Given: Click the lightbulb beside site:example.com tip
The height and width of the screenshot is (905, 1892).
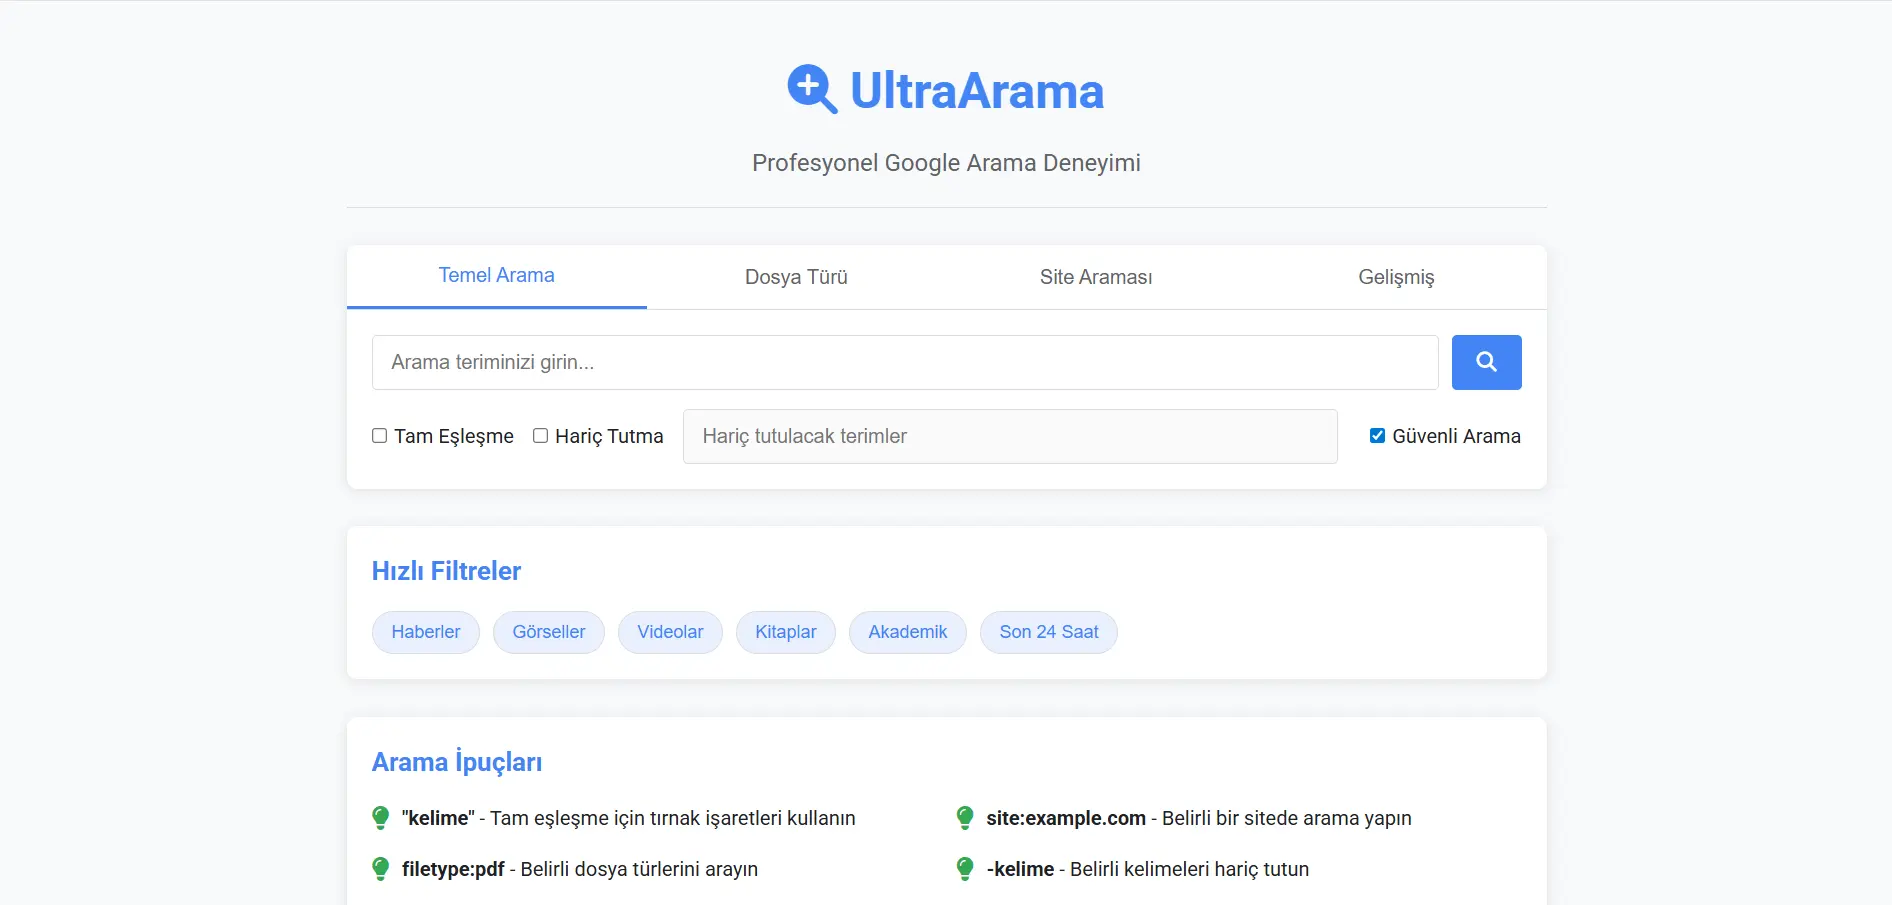Looking at the screenshot, I should pyautogui.click(x=965, y=818).
